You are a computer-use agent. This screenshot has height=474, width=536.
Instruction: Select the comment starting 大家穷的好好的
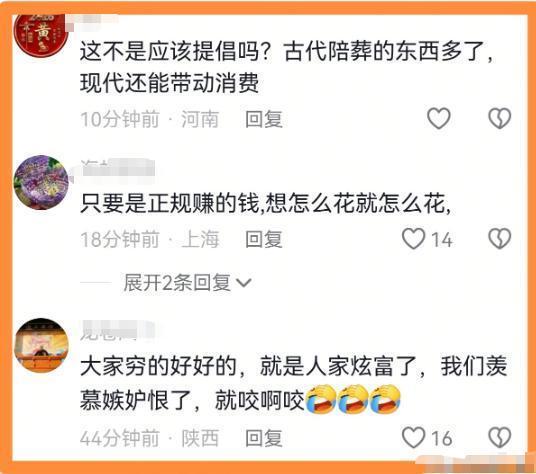293,383
